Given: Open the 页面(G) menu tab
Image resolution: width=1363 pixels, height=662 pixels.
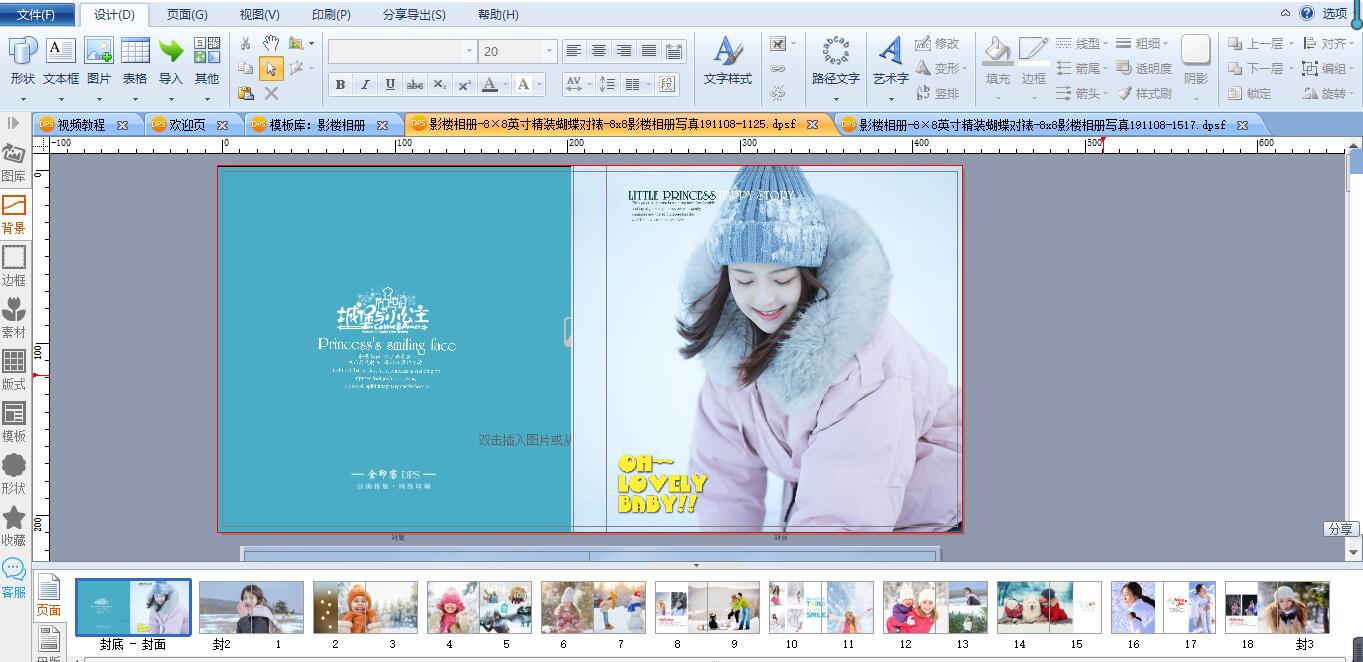Looking at the screenshot, I should tap(187, 15).
